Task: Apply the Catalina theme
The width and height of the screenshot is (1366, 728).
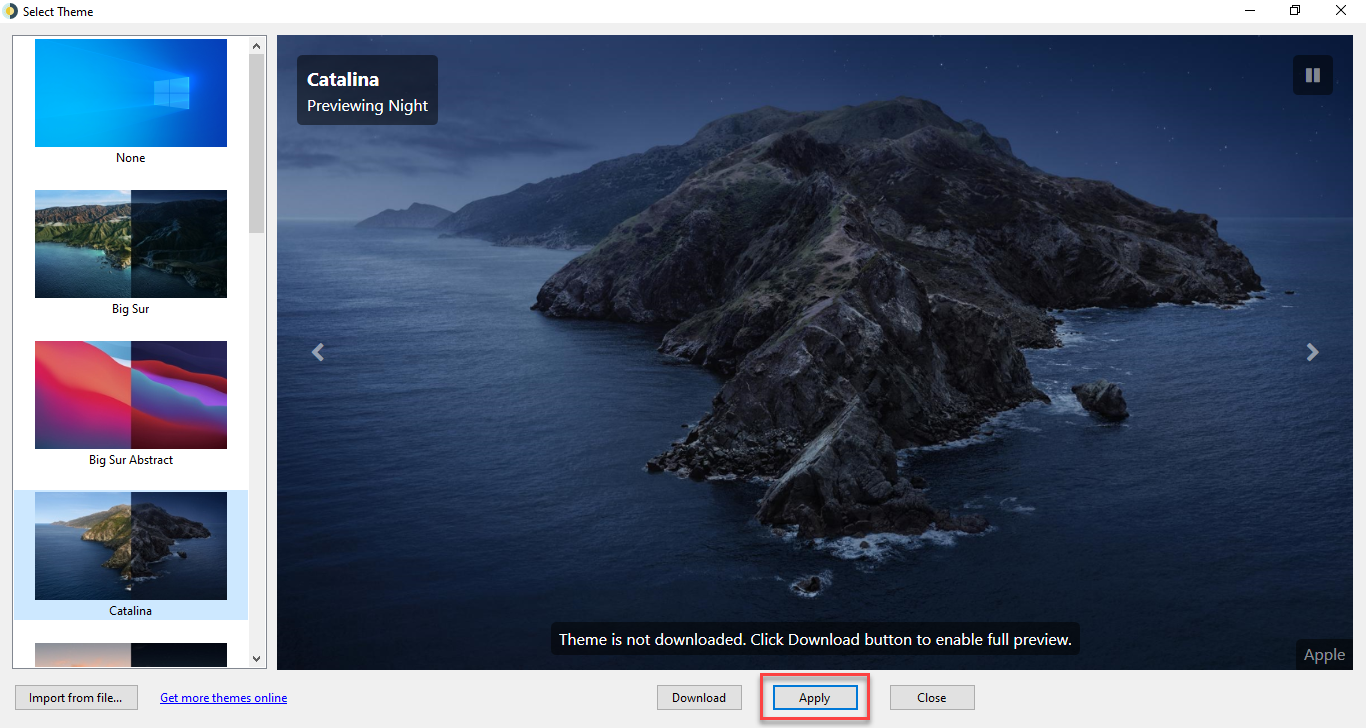Action: coord(814,697)
